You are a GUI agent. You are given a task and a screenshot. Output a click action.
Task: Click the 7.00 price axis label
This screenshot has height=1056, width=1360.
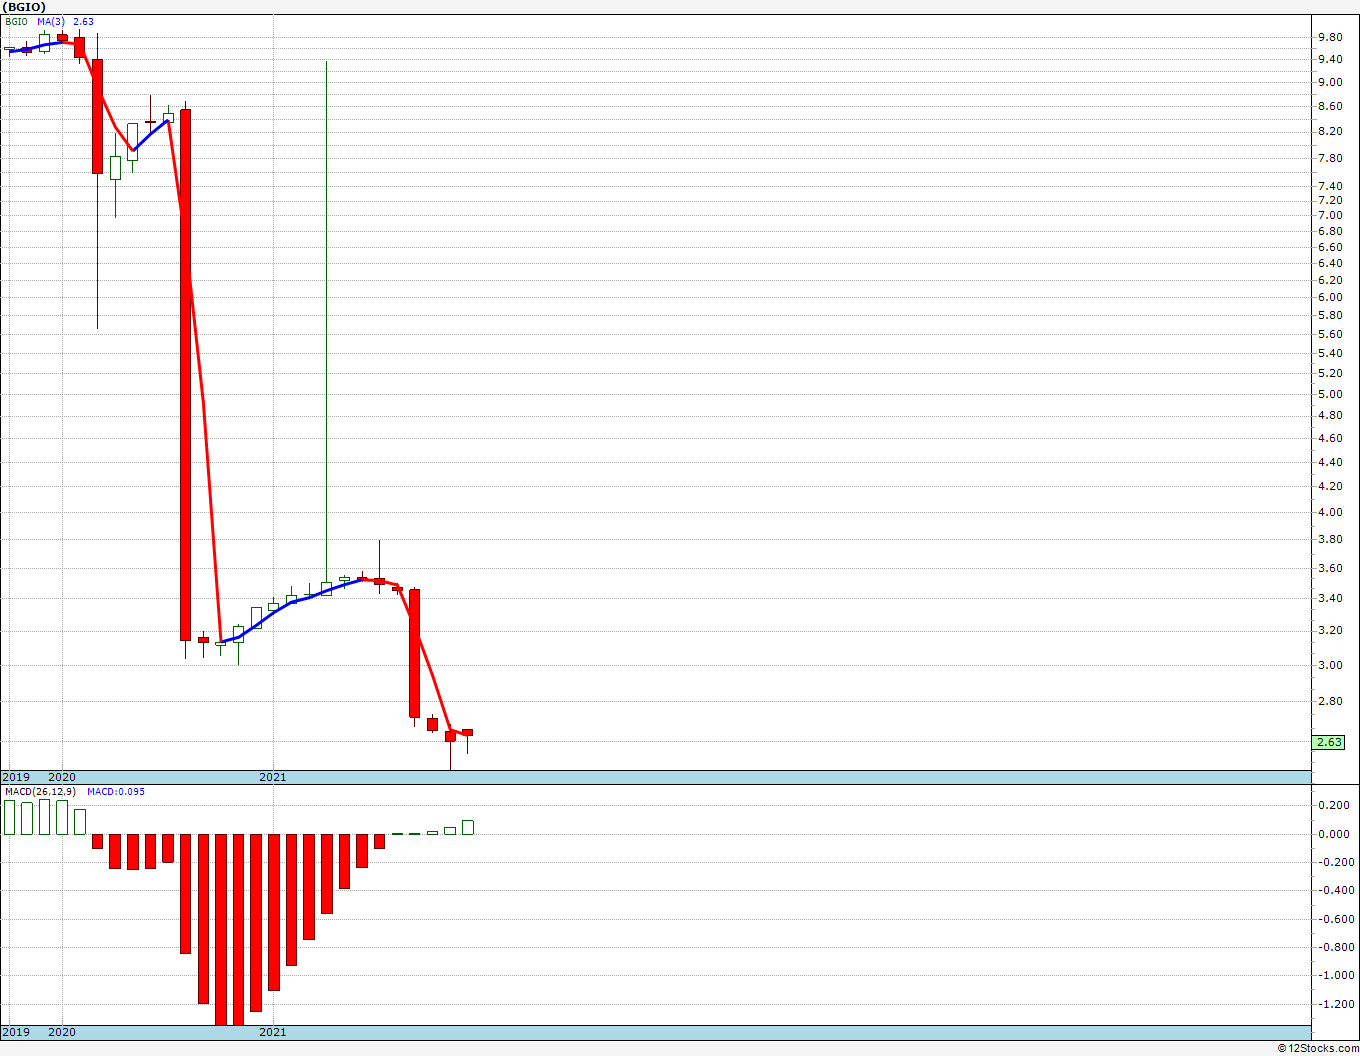tap(1330, 215)
